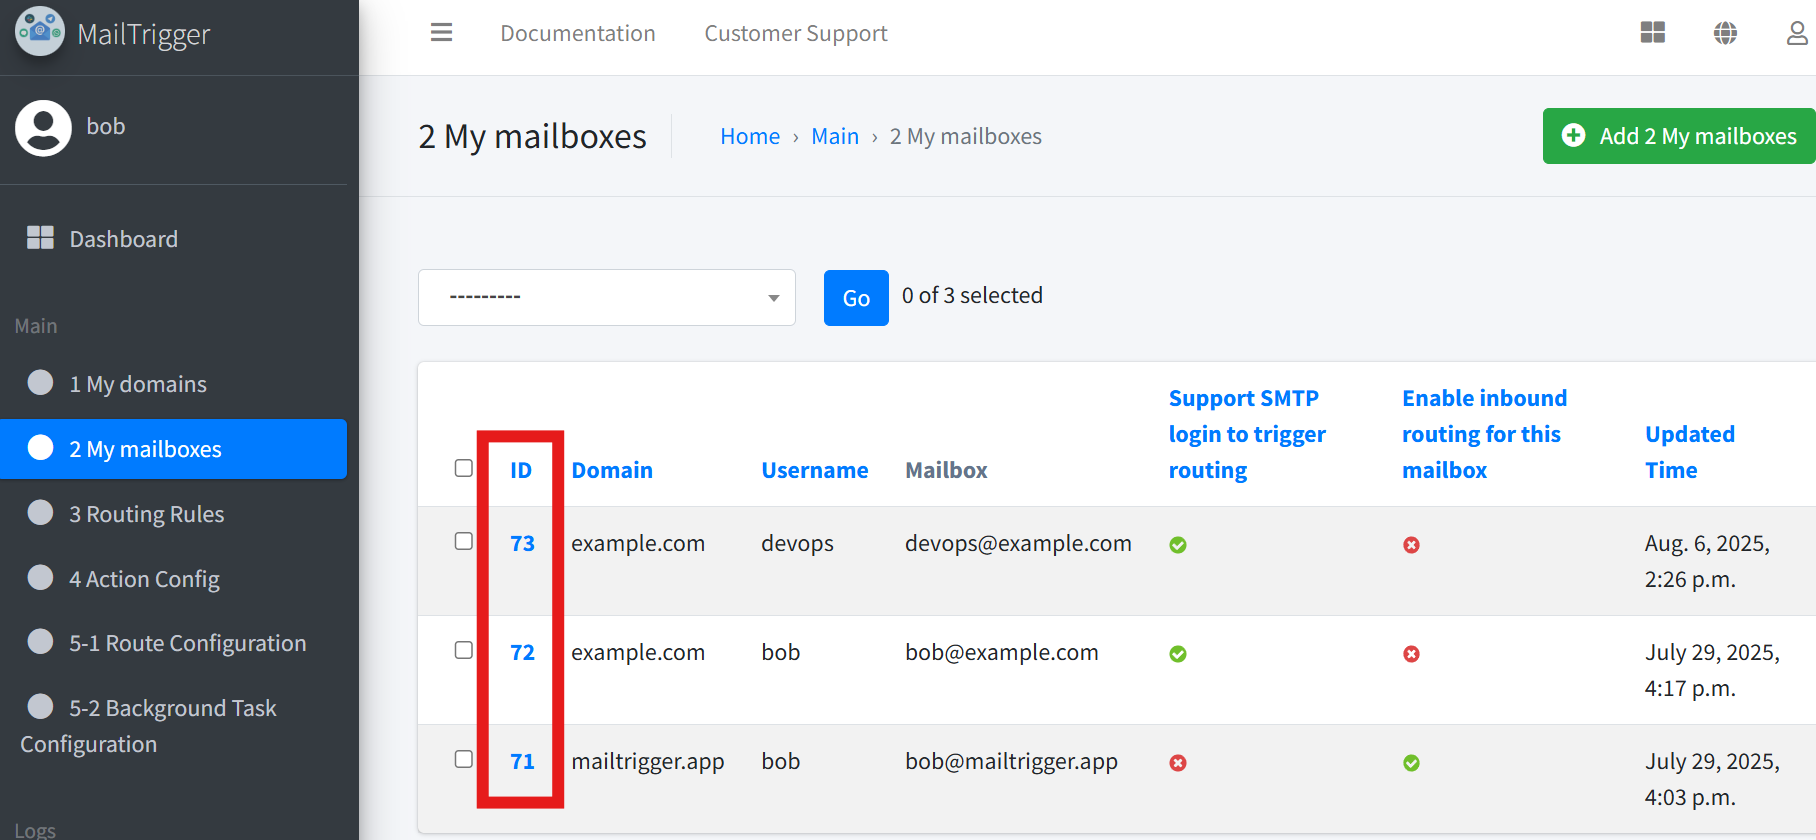Click the globe language icon
Image resolution: width=1816 pixels, height=840 pixels.
pyautogui.click(x=1725, y=33)
